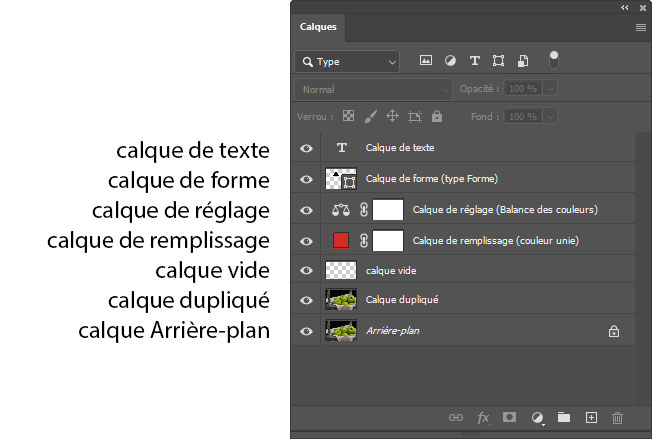Click the mask link icon on Calque de réglage

pyautogui.click(x=364, y=210)
